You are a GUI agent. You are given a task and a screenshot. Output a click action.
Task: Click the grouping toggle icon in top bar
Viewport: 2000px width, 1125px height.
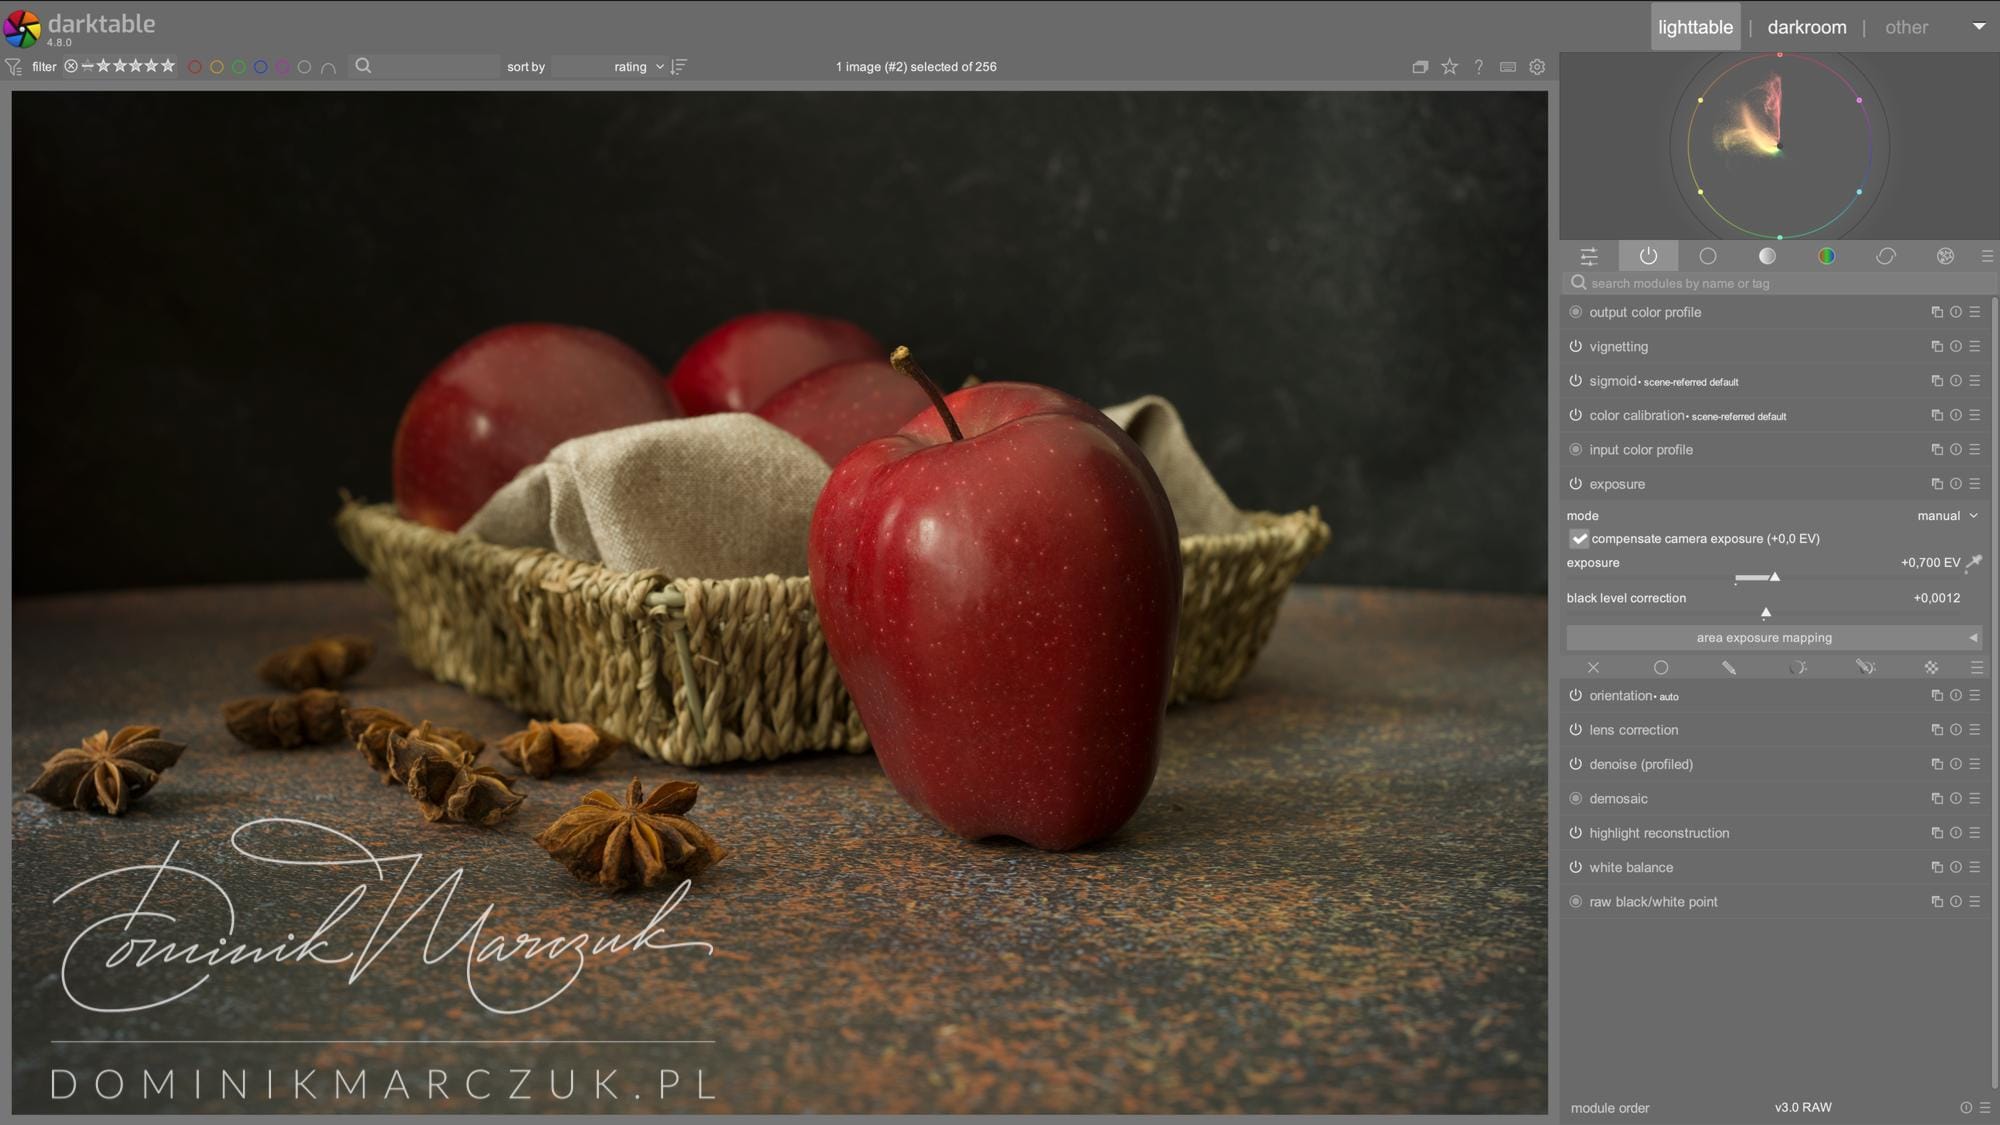[1420, 67]
